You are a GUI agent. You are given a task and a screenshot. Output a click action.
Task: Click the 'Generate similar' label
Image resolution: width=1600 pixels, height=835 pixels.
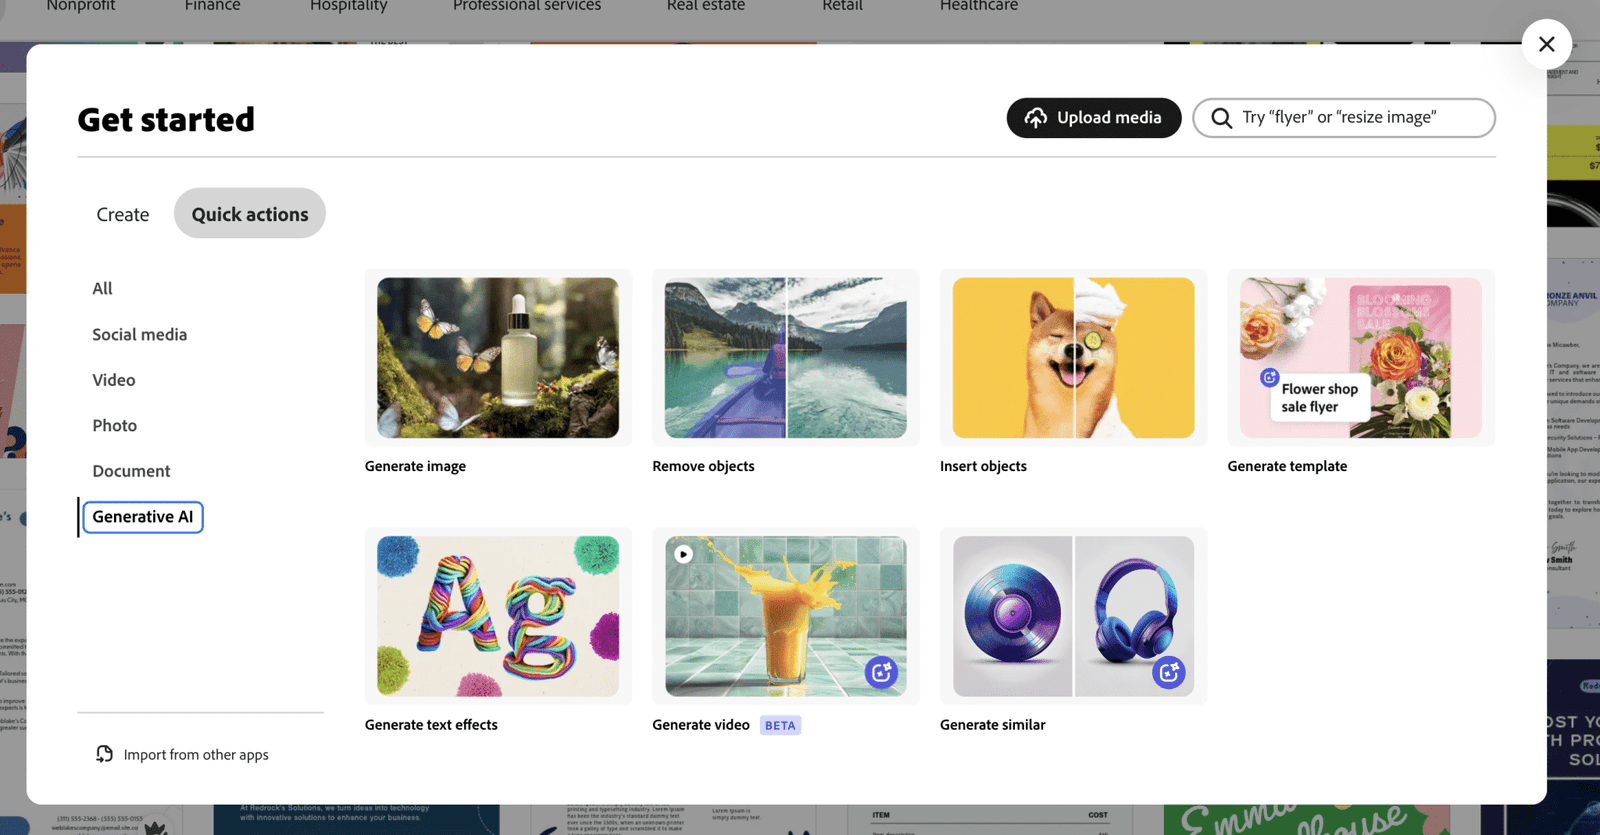click(993, 725)
